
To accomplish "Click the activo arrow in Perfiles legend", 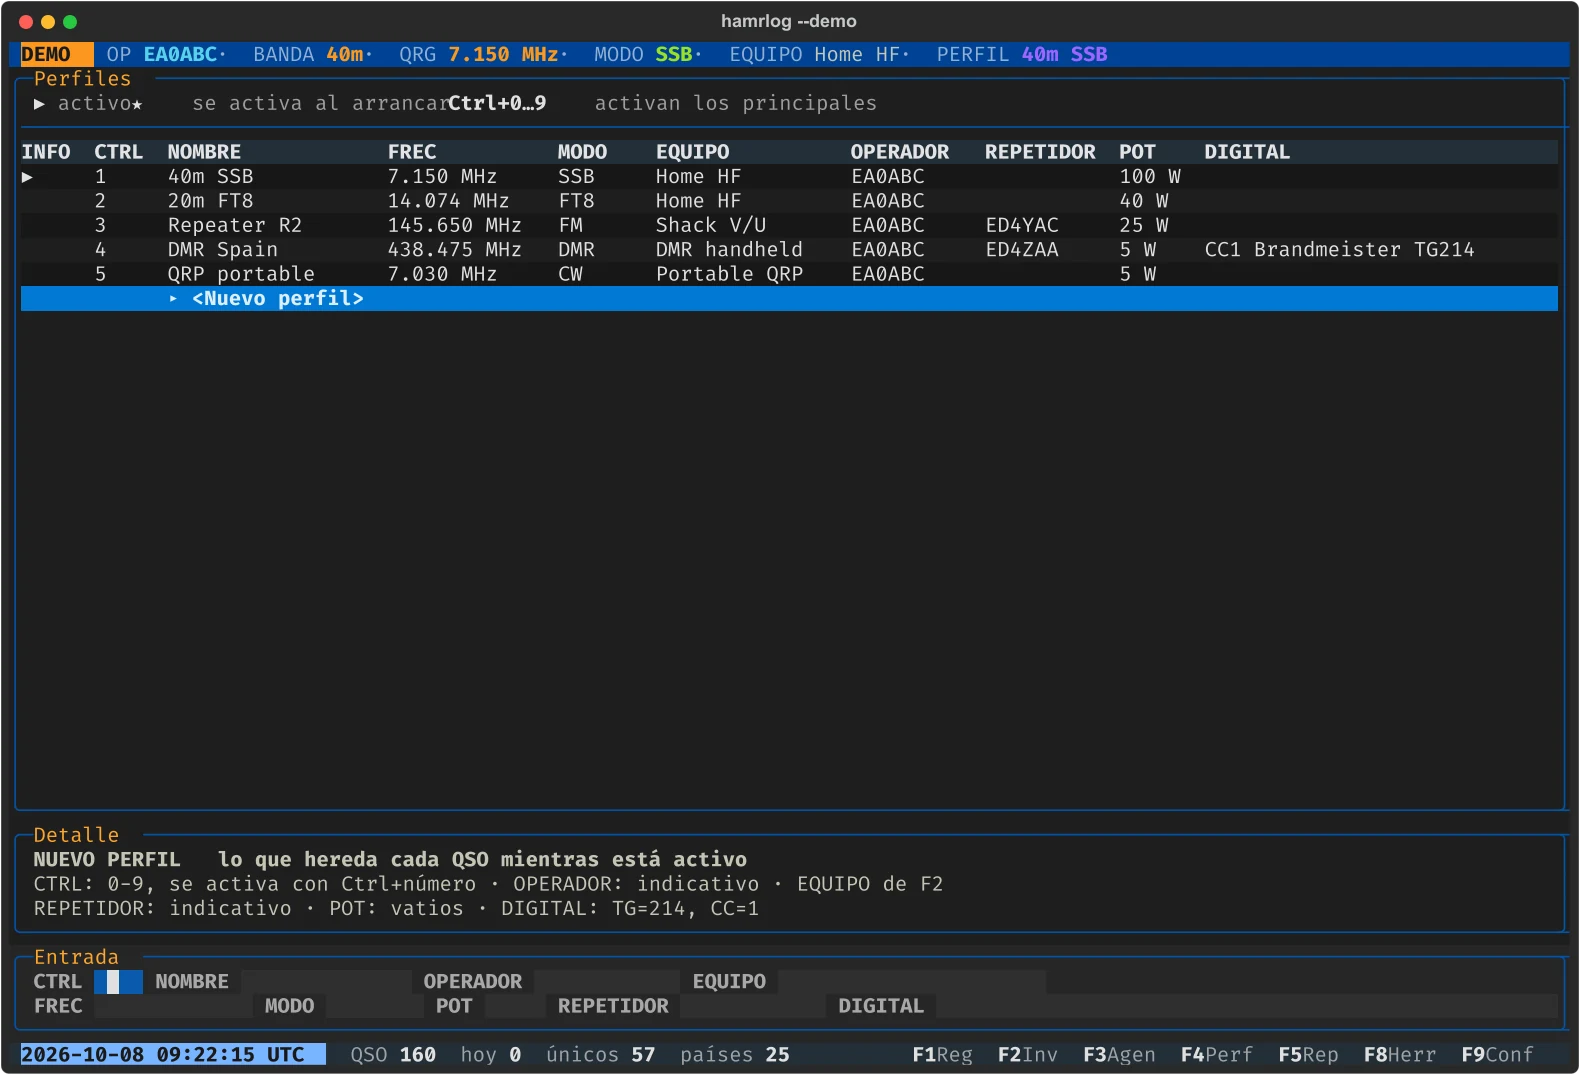I will (39, 104).
